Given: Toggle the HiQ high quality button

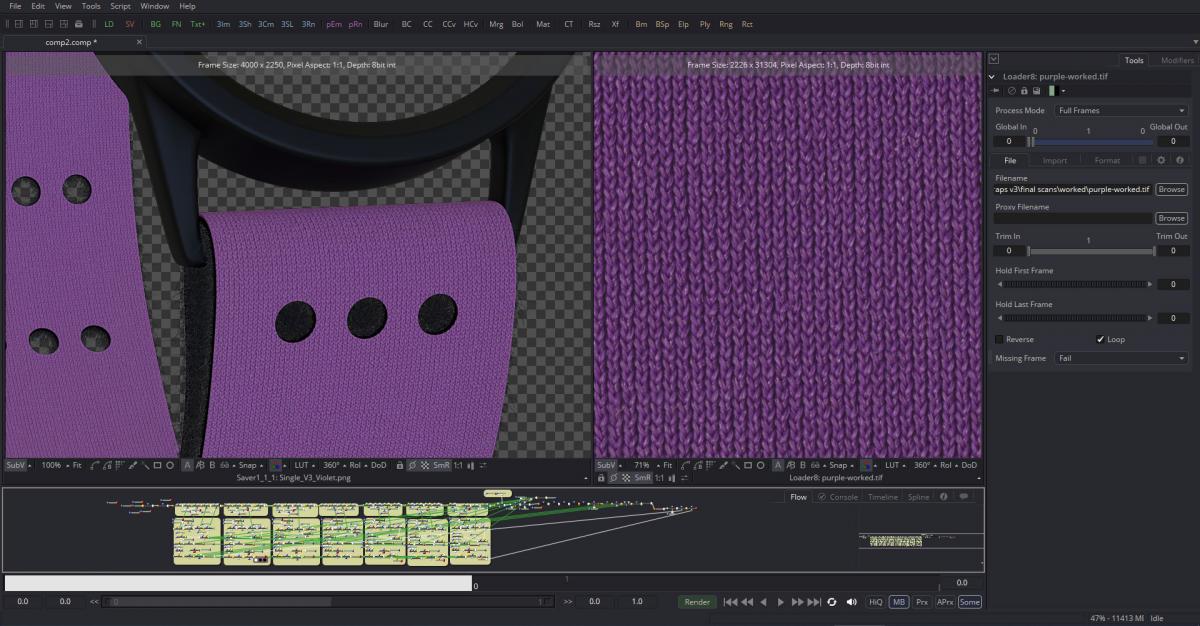Looking at the screenshot, I should [875, 602].
